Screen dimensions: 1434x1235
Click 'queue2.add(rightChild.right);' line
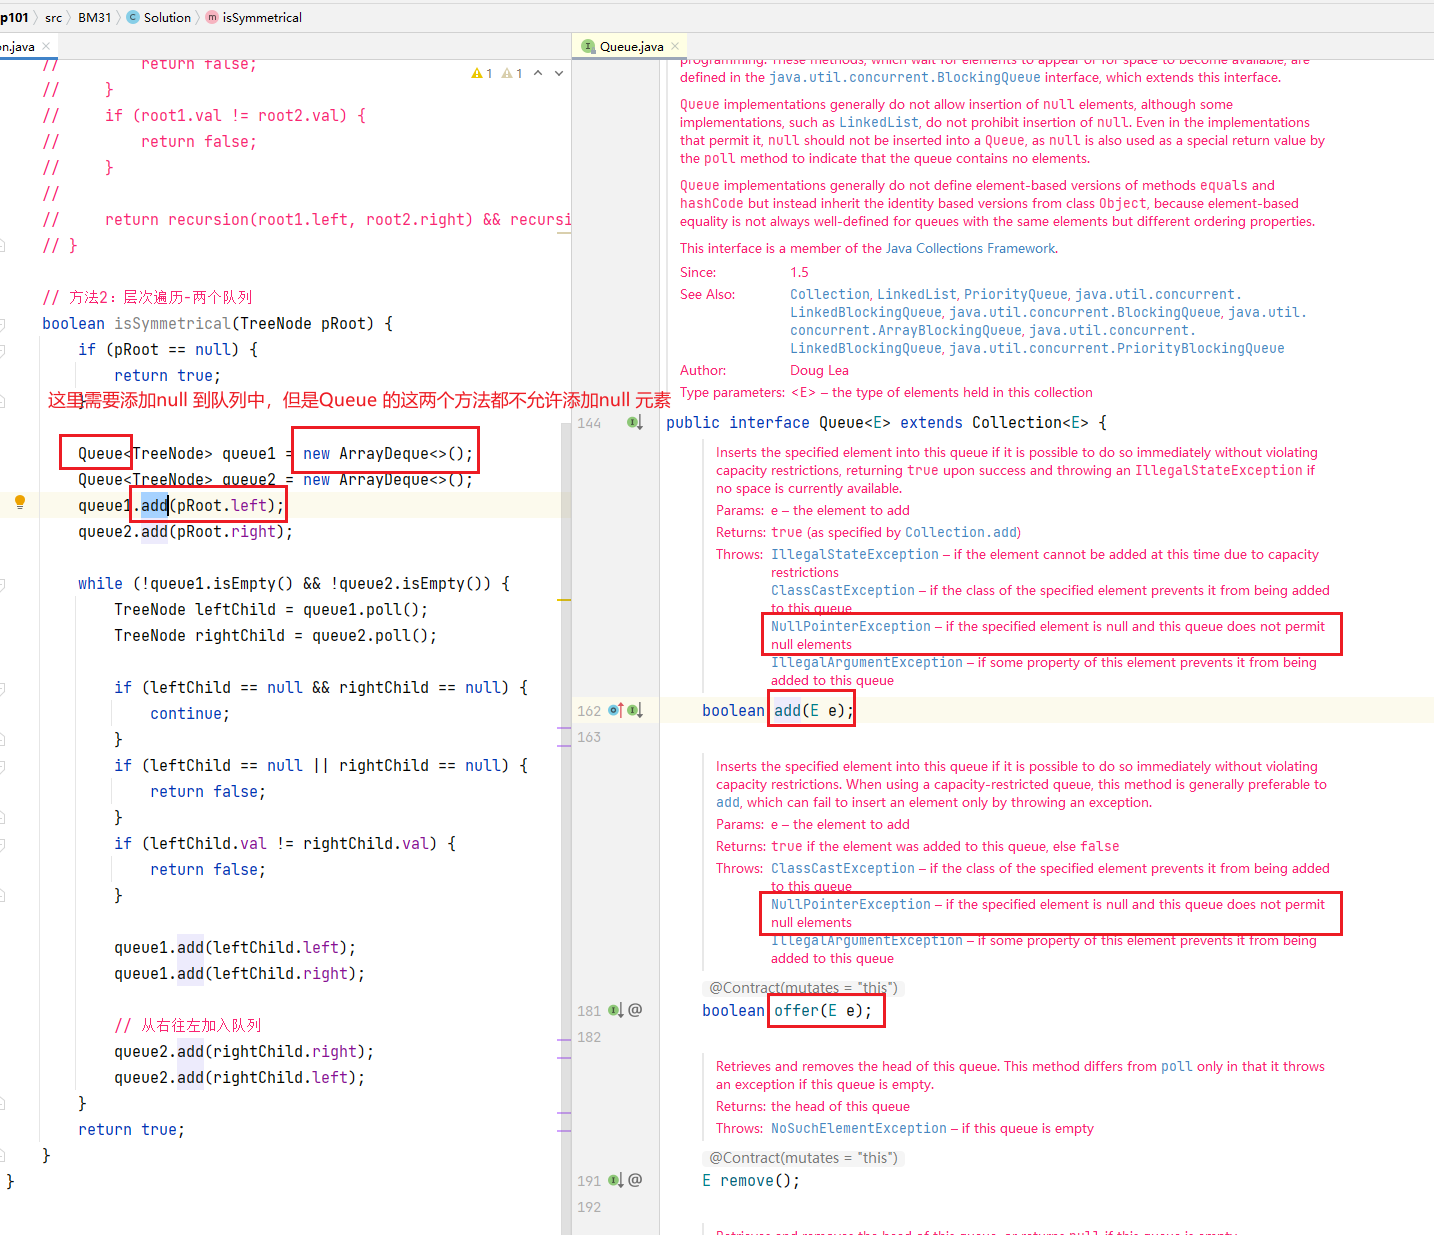244,1051
